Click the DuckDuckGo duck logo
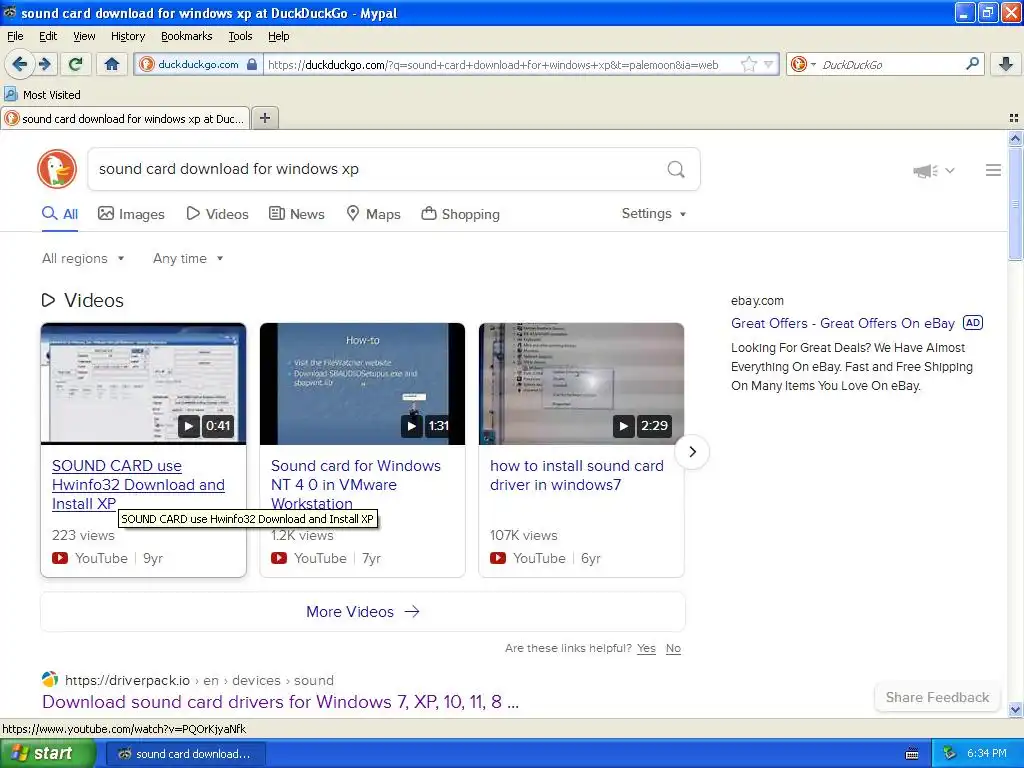This screenshot has width=1024, height=768. 57,169
